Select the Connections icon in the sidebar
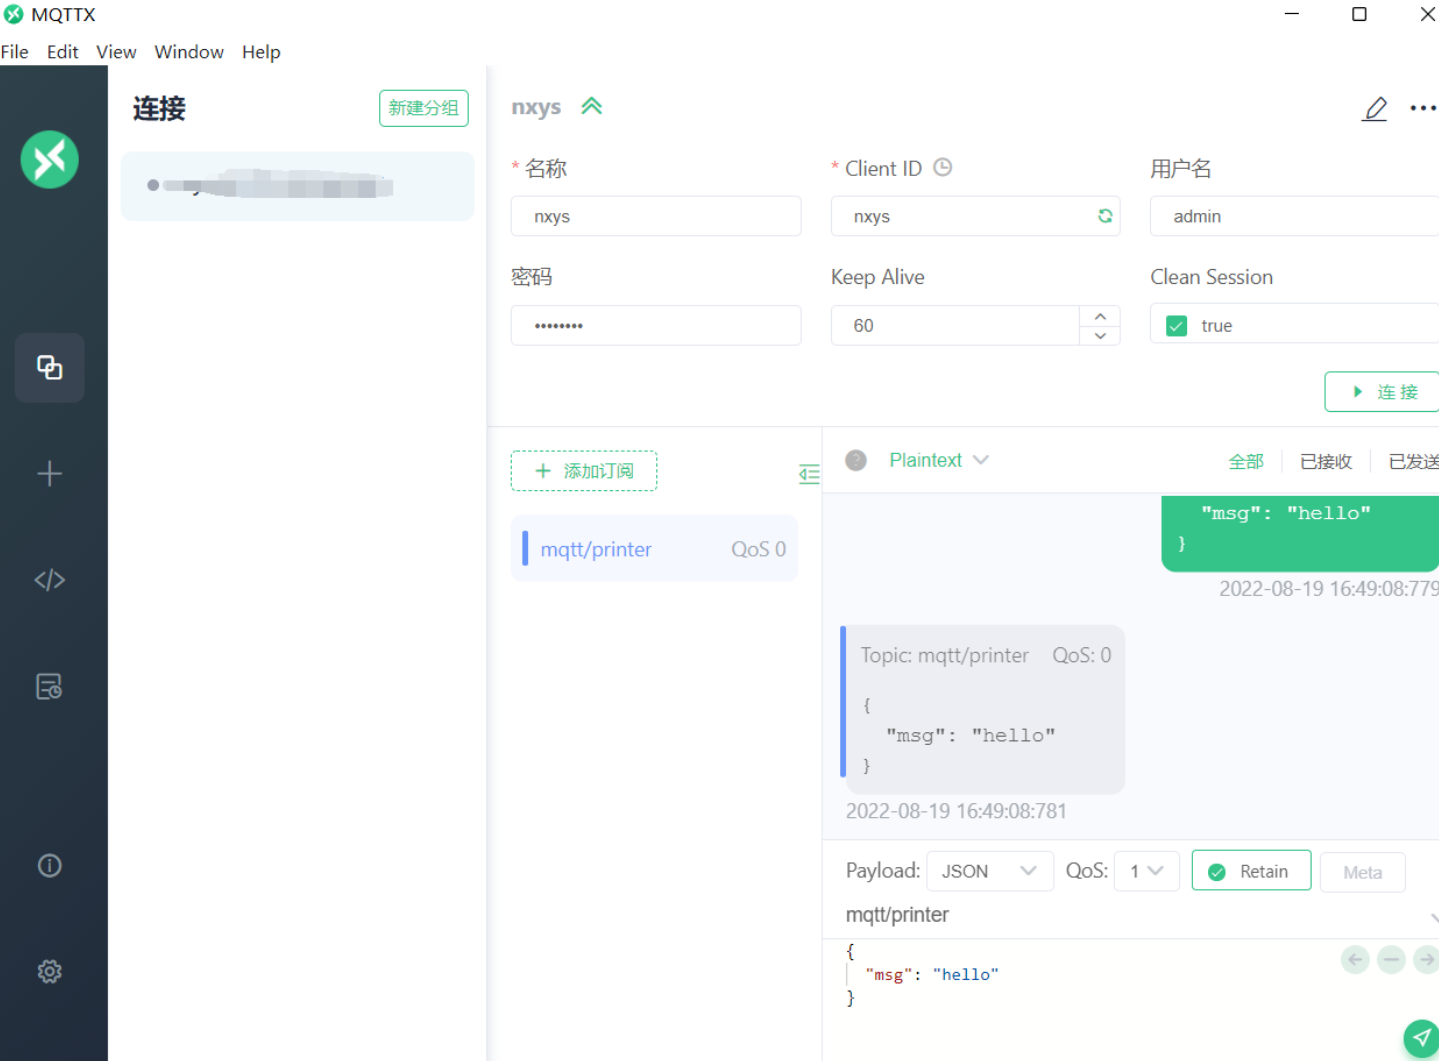Screen dimensions: 1439x1061 coord(49,367)
